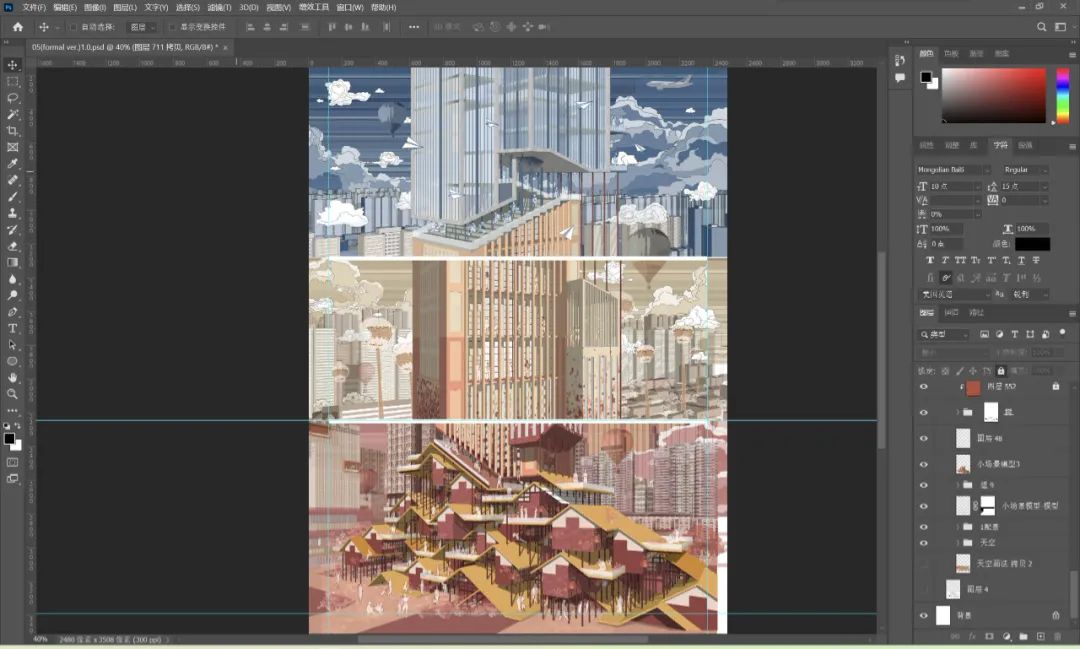Select the Hand tool
This screenshot has width=1080, height=649.
pos(12,378)
